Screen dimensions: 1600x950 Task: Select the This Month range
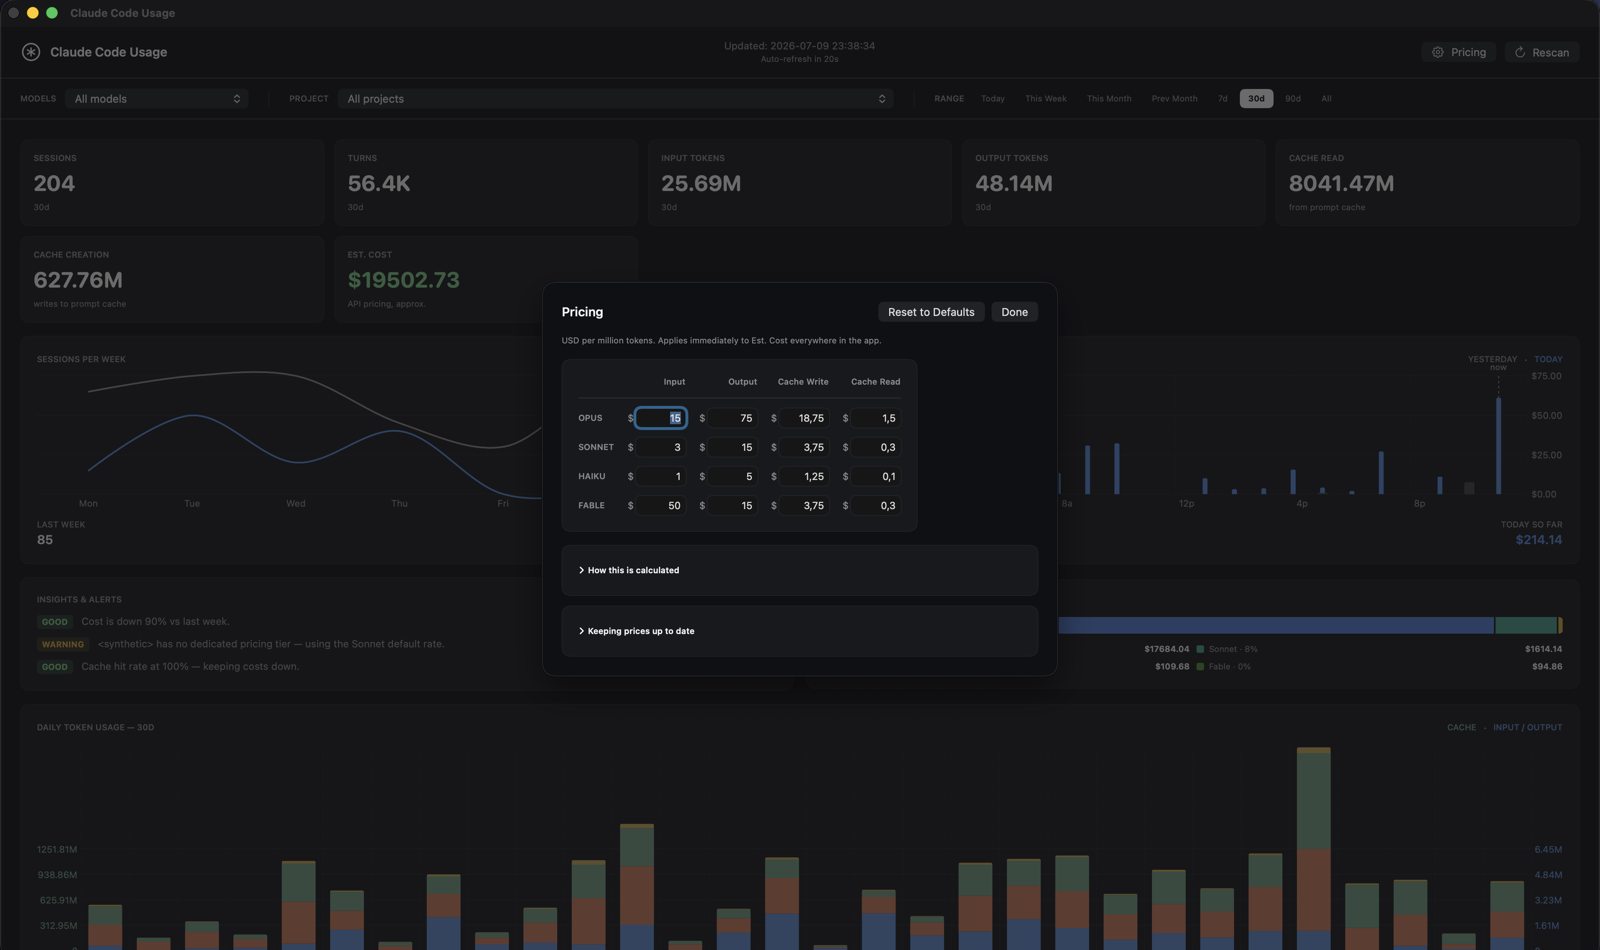[1109, 99]
